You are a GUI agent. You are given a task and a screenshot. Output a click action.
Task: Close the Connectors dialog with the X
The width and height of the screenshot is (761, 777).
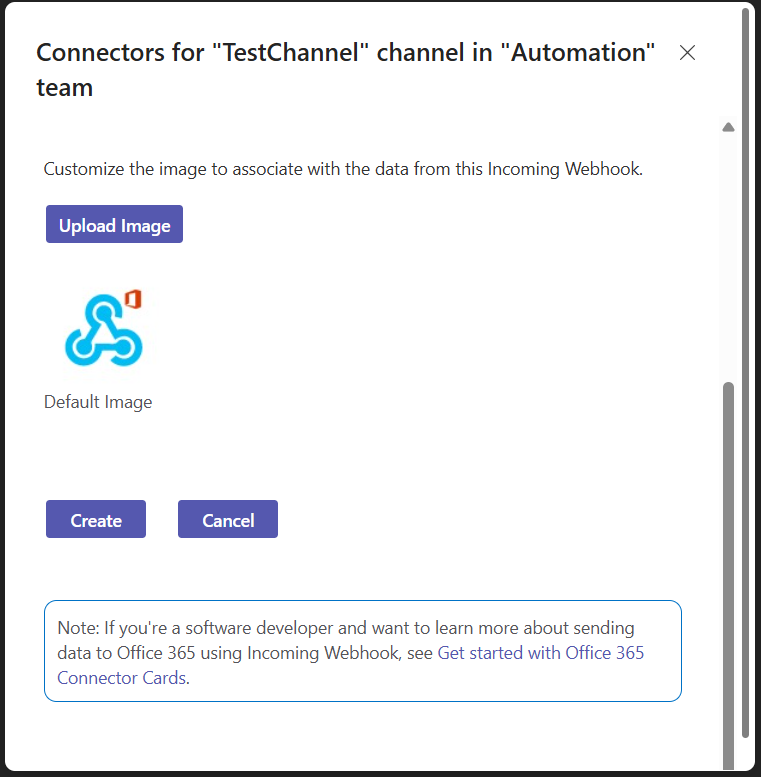[687, 53]
